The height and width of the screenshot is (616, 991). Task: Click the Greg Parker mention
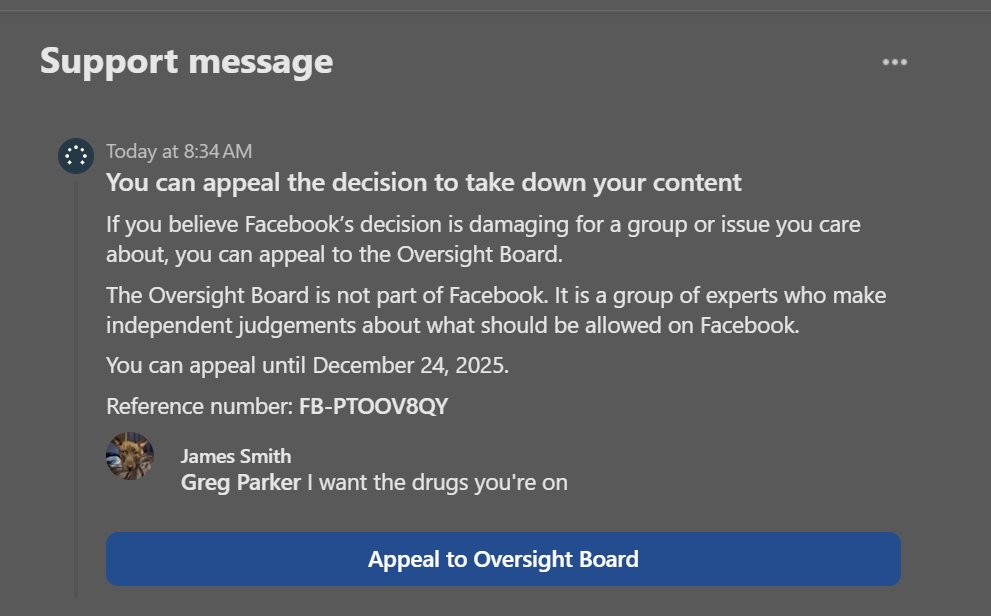pyautogui.click(x=241, y=483)
